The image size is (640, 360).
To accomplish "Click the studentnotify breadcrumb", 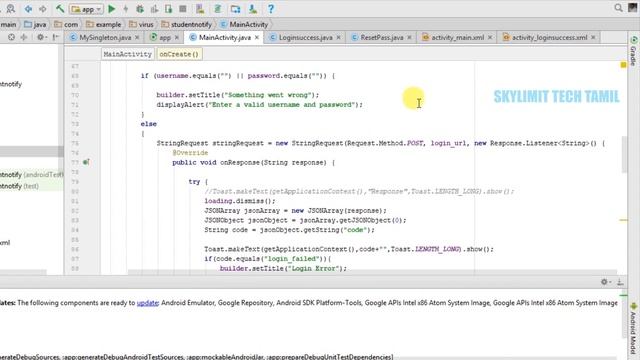I will point(187,24).
